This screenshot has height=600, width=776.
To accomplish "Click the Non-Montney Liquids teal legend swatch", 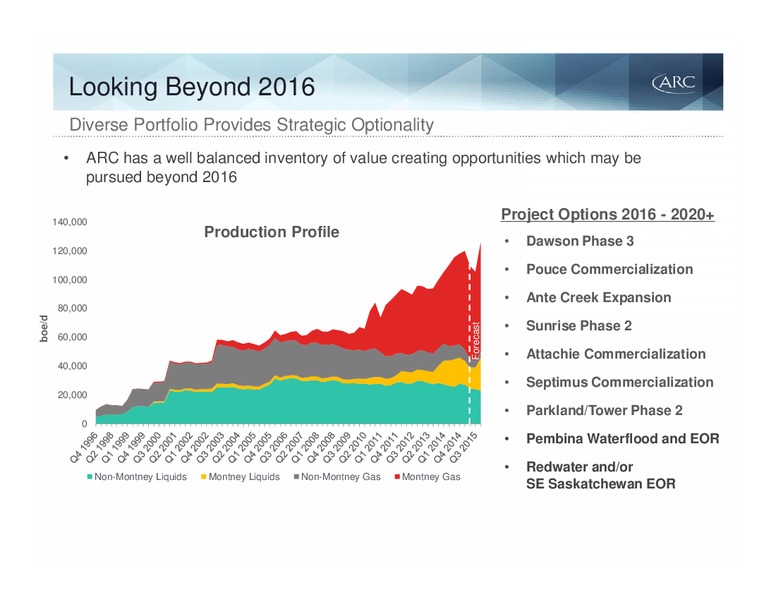I will tap(90, 477).
